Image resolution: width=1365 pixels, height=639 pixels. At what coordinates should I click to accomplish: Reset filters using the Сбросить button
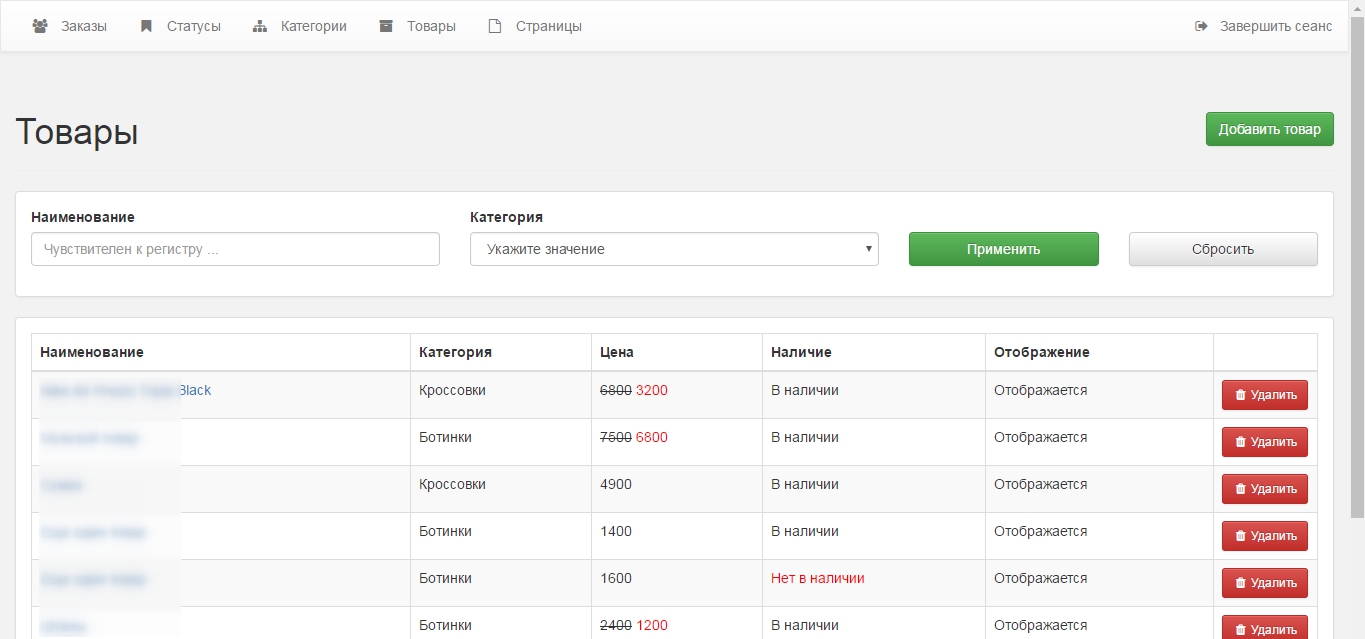(x=1222, y=249)
